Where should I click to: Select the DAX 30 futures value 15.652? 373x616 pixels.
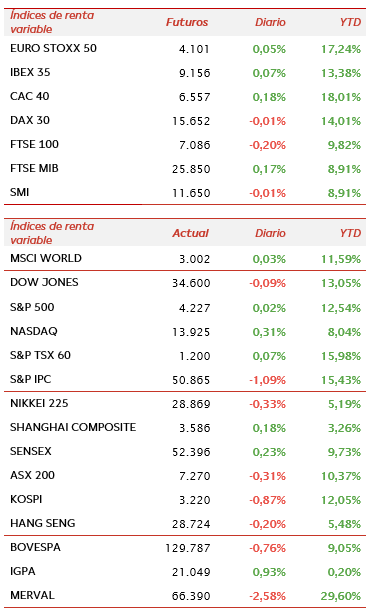[x=191, y=121]
